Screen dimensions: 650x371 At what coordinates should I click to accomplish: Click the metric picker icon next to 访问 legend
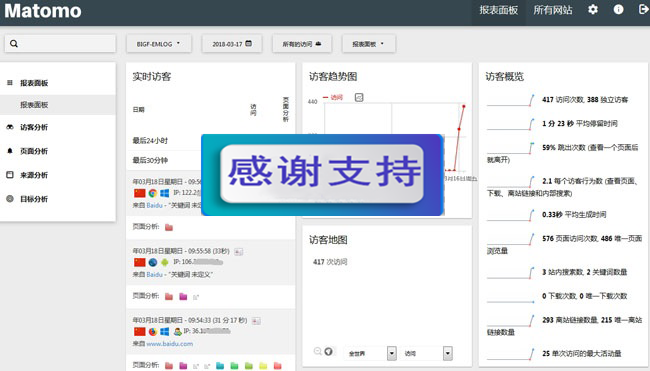(359, 97)
